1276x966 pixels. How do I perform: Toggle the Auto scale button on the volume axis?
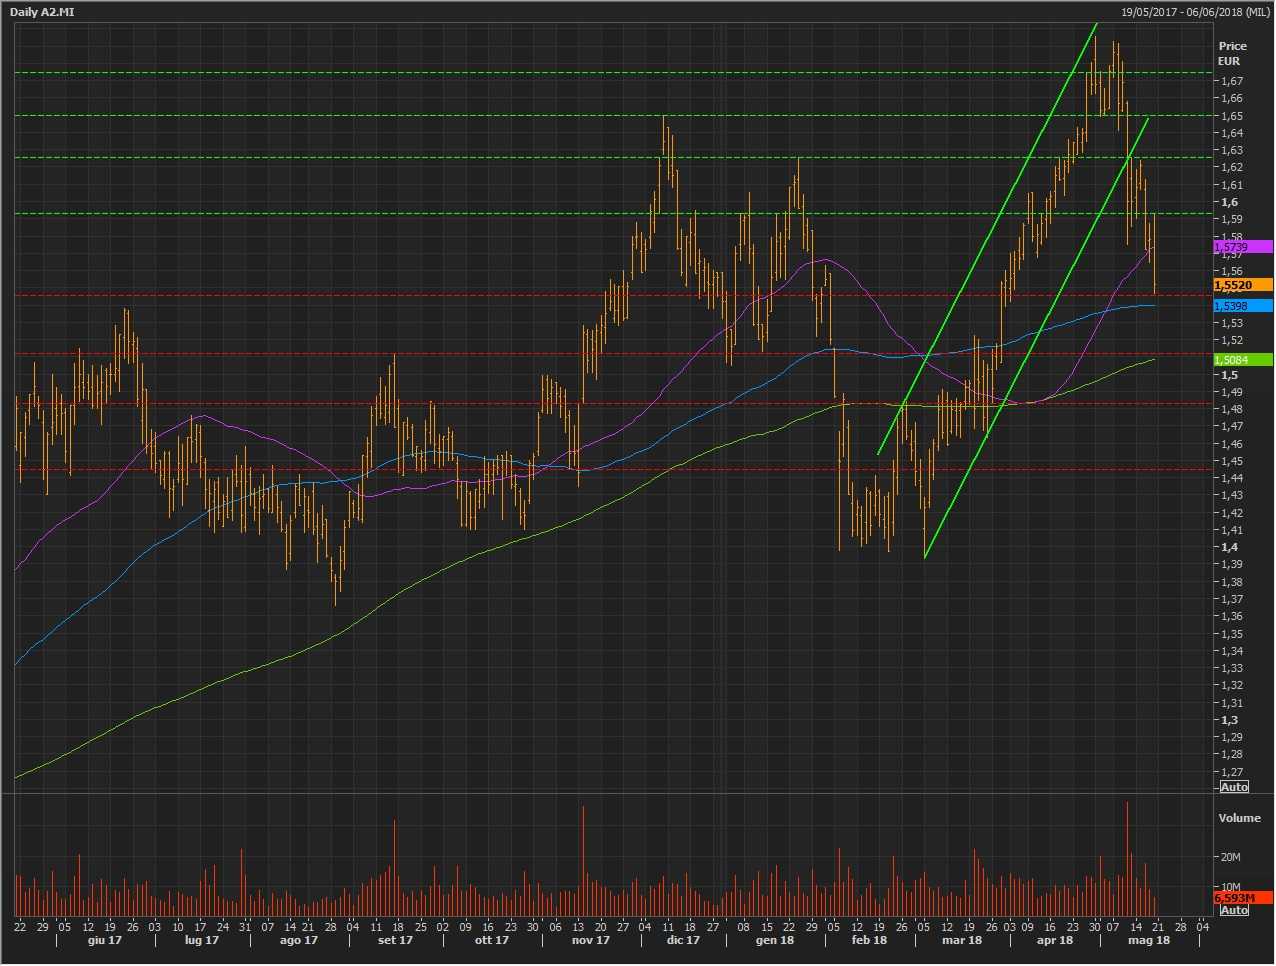1234,910
